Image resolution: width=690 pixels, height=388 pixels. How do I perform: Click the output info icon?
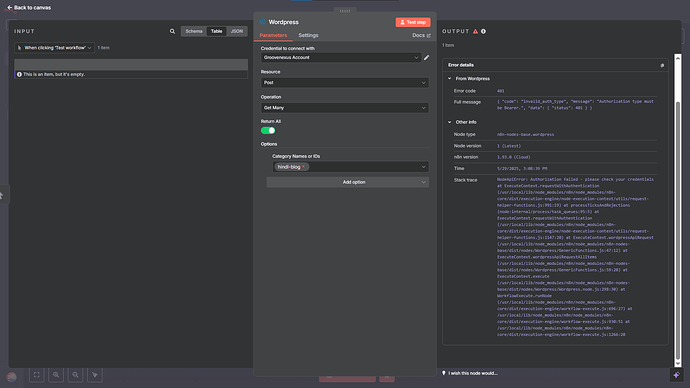(483, 31)
